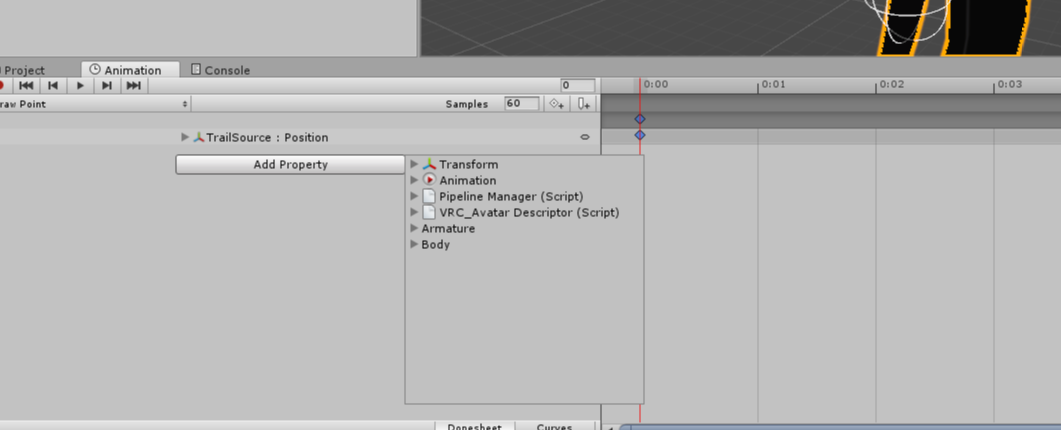The height and width of the screenshot is (430, 1061).
Task: Play the animation clip
Action: click(81, 85)
